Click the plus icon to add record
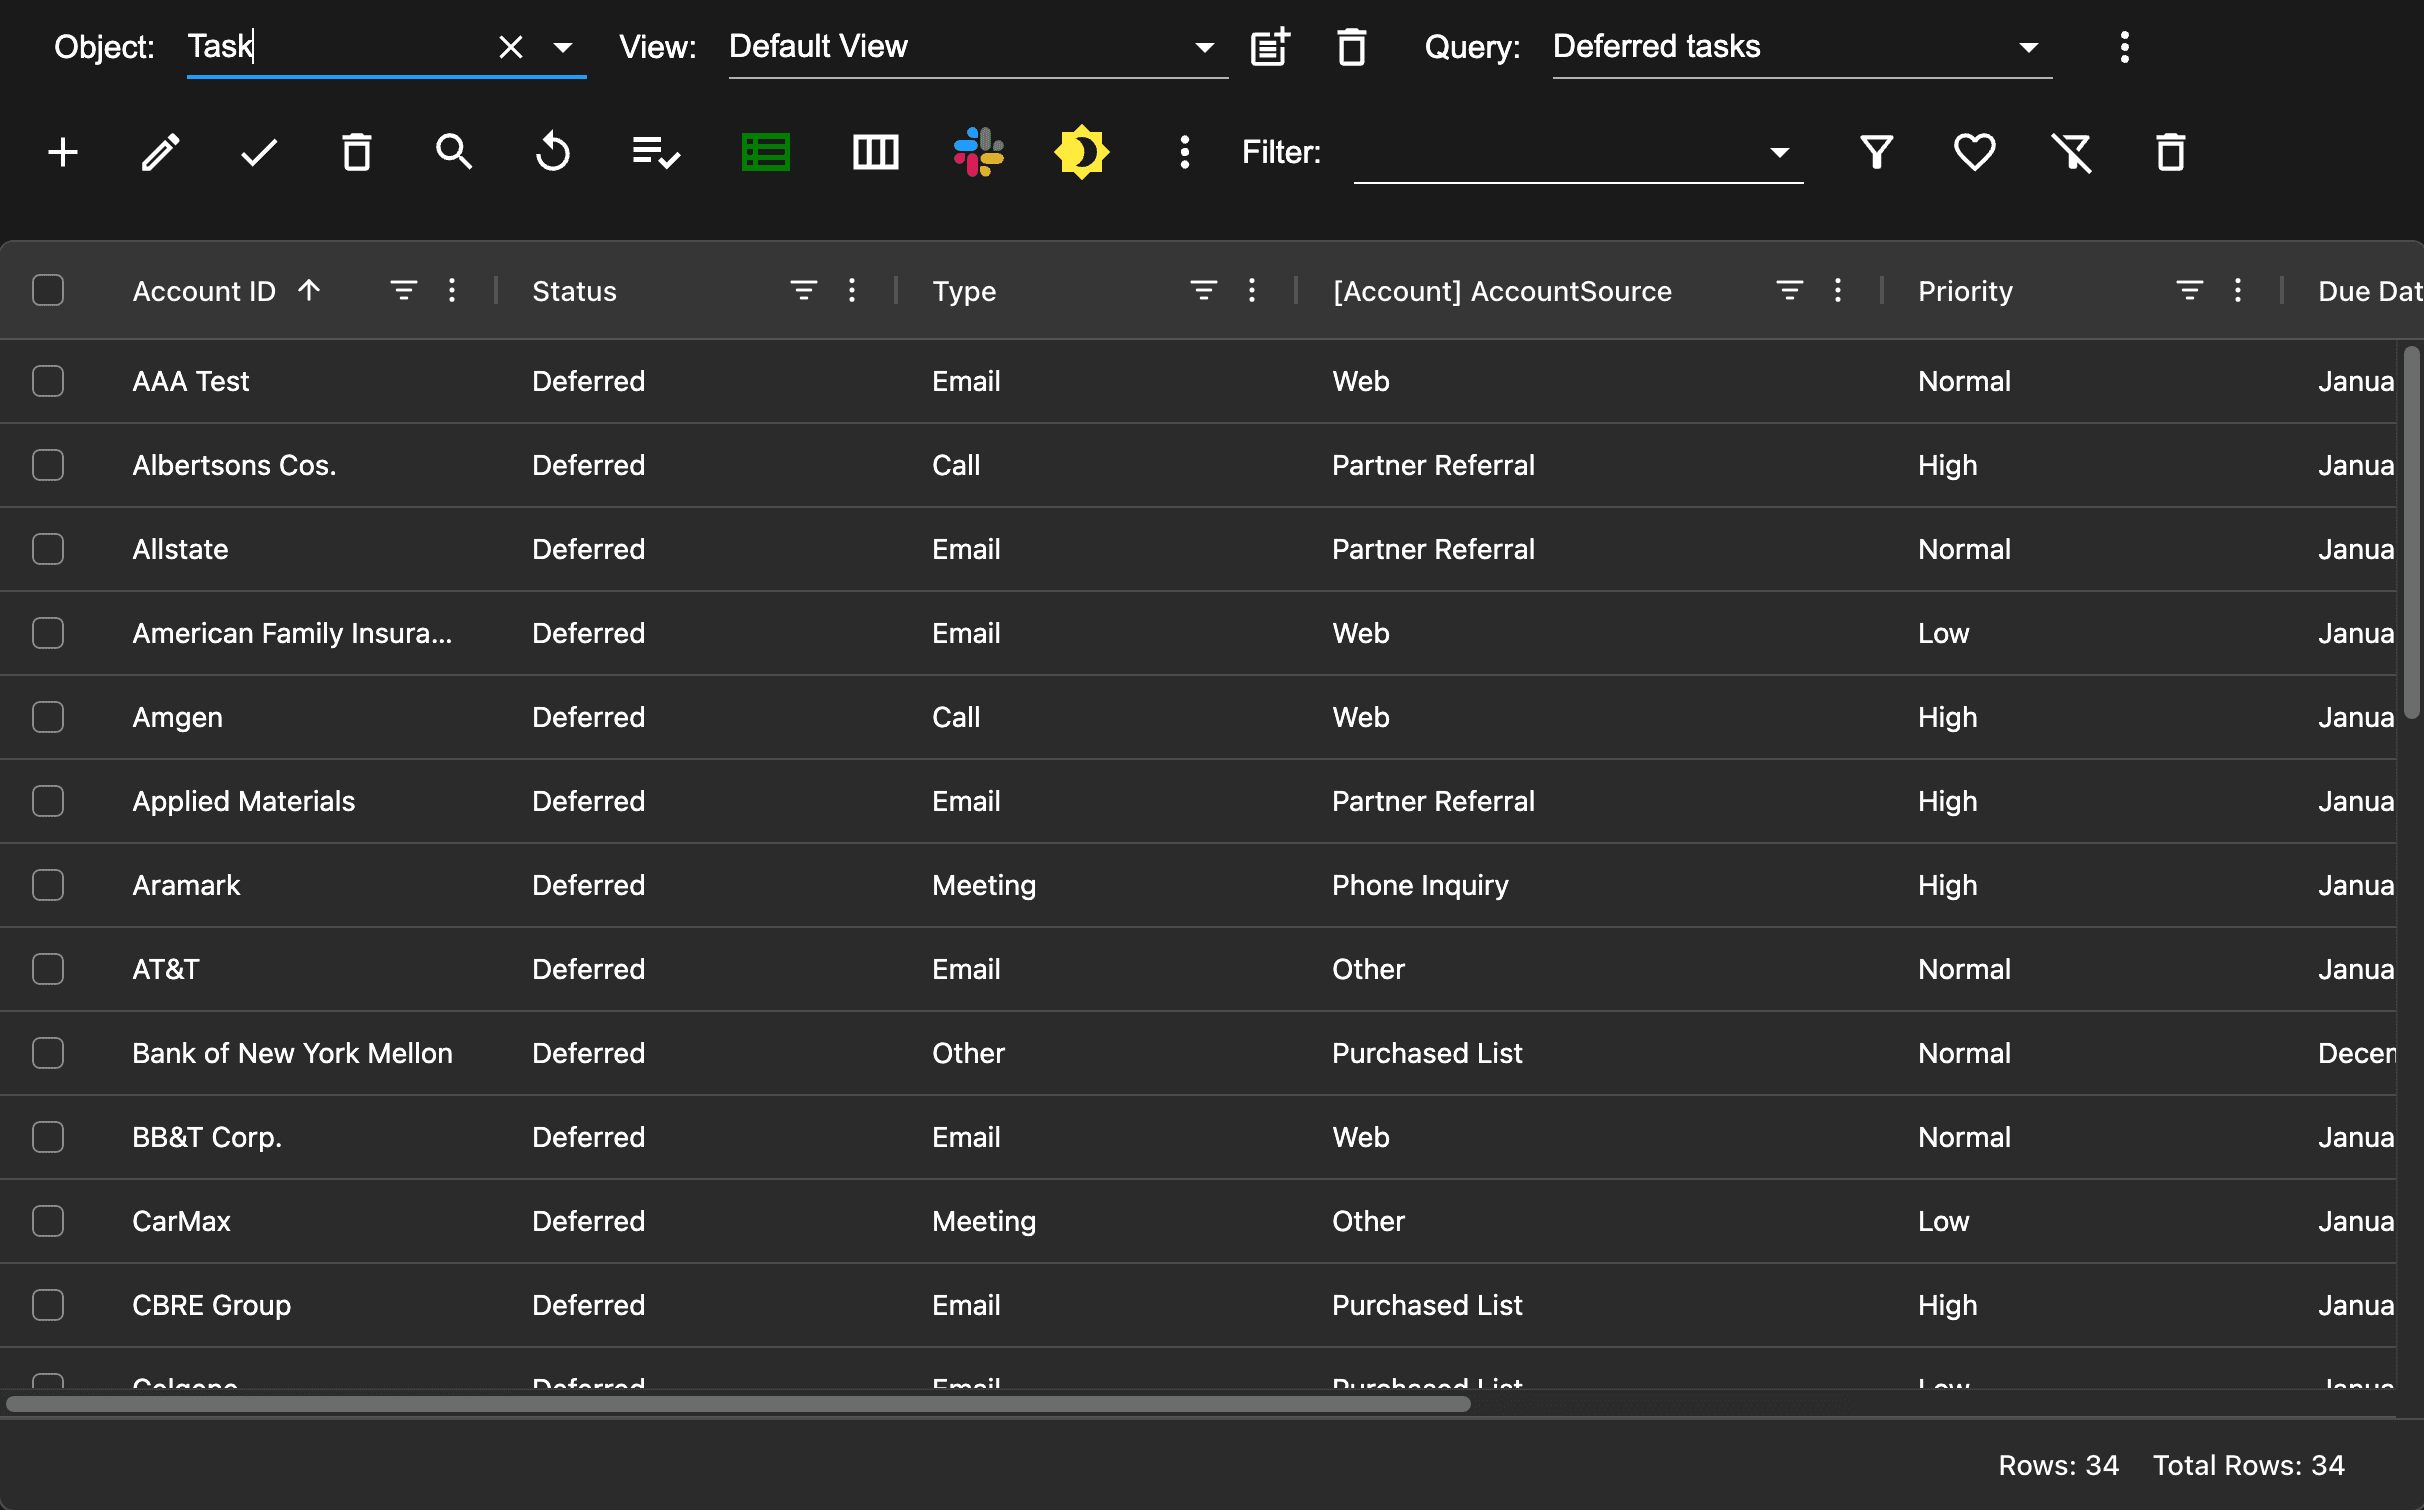This screenshot has width=2424, height=1510. tap(63, 153)
